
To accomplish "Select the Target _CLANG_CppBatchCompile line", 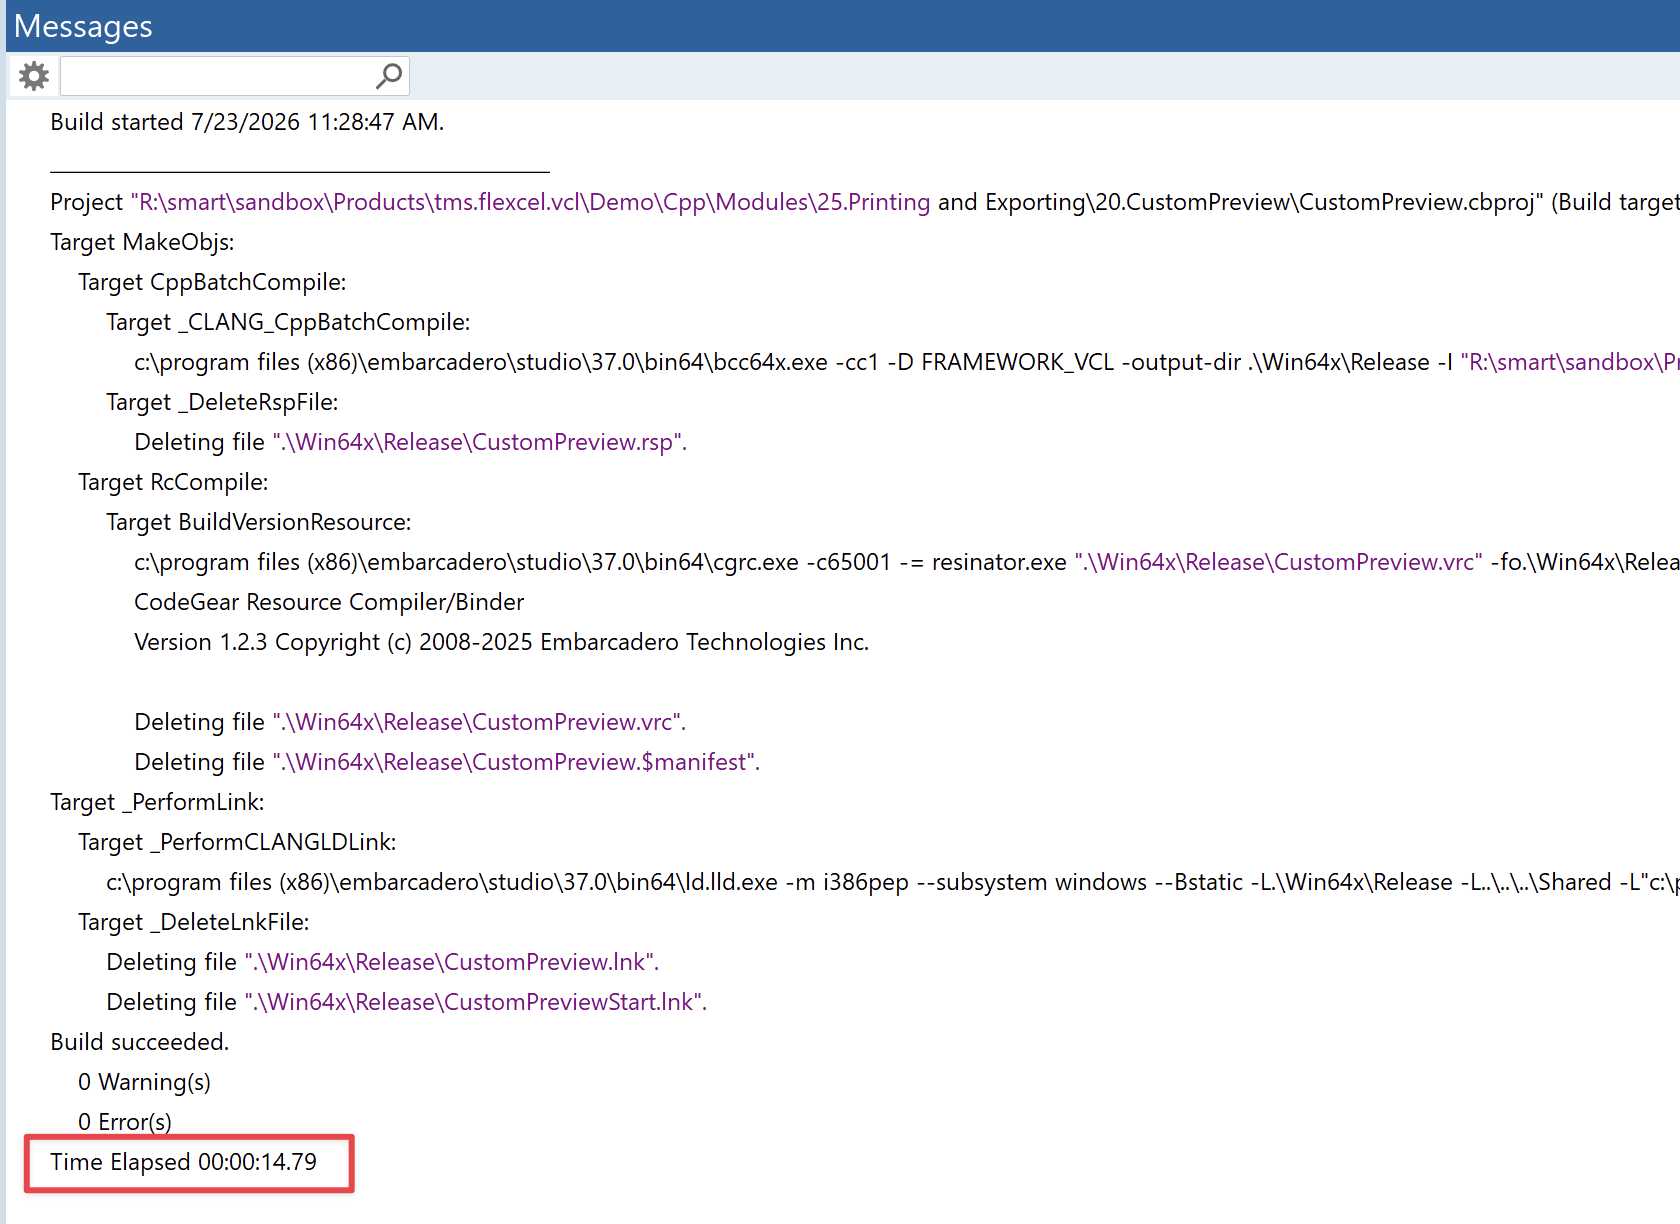I will click(288, 322).
